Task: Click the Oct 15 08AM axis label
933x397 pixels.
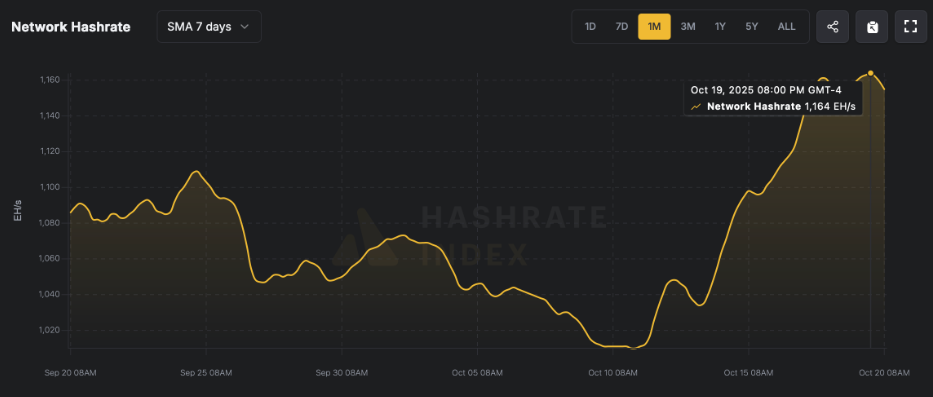Action: point(749,373)
